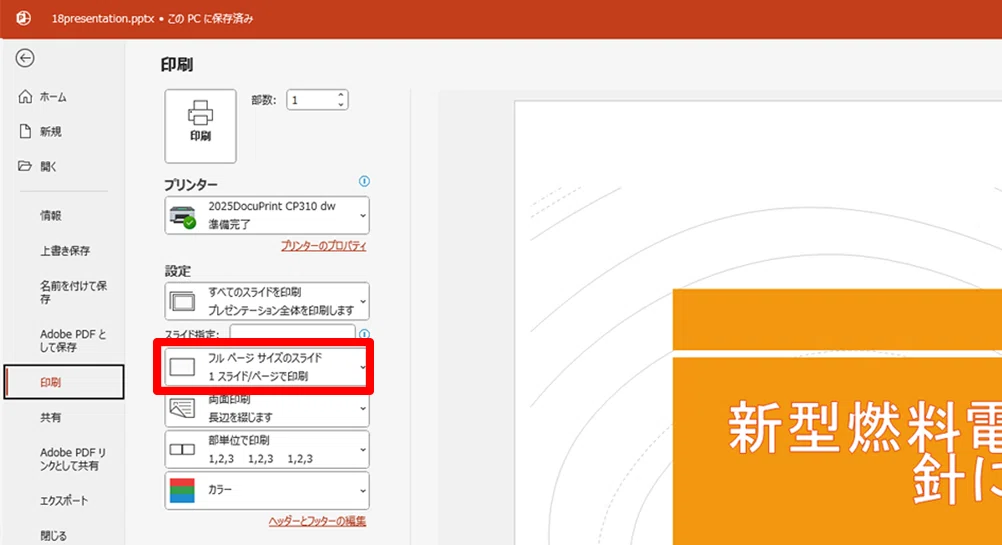Click the 開く folder icon

25,166
